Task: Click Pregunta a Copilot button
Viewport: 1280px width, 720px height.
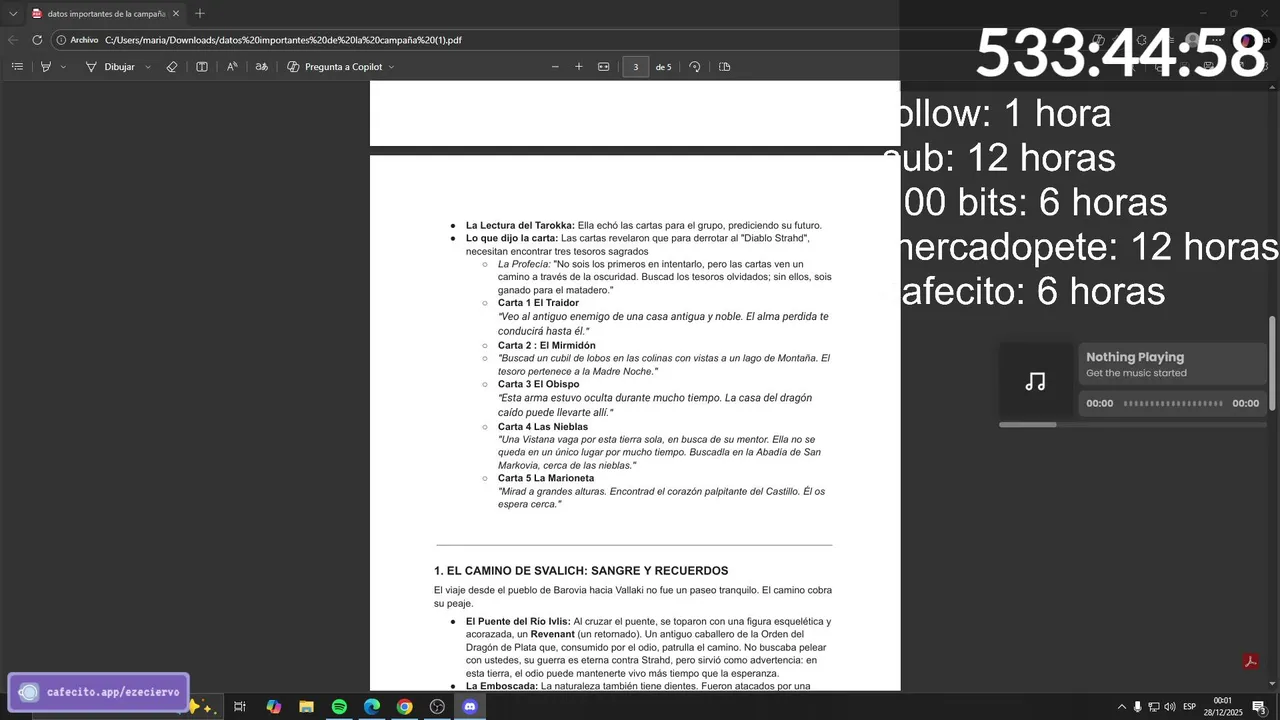Action: [x=335, y=67]
